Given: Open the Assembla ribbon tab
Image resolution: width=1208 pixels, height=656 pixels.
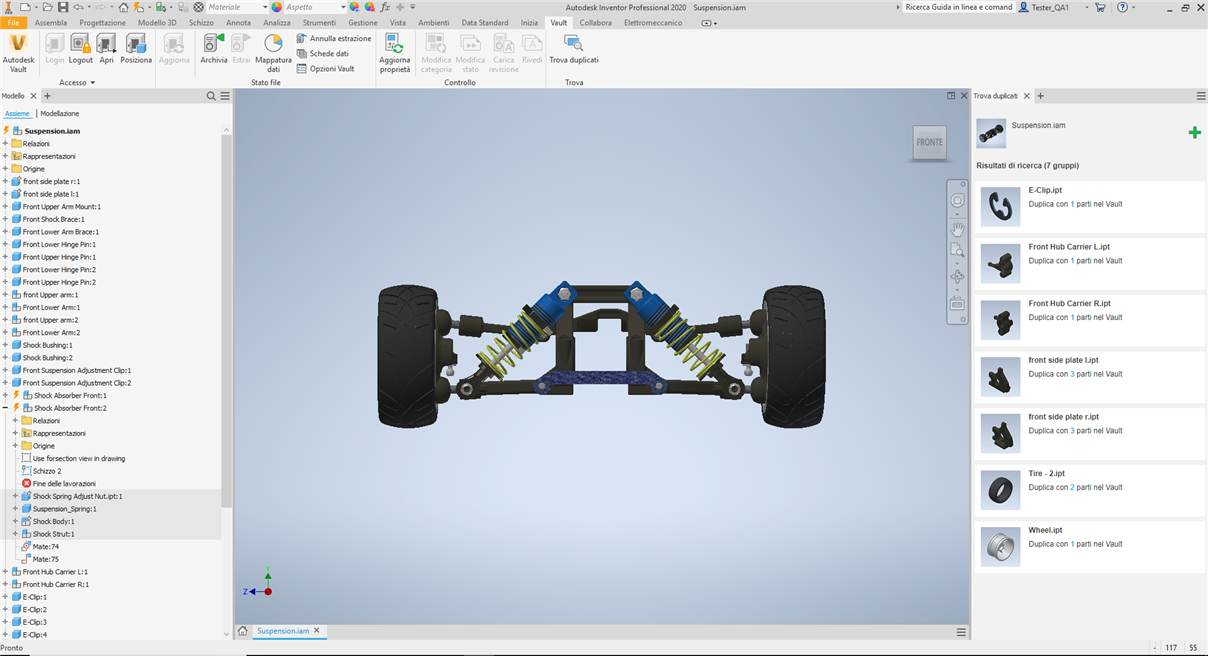Looking at the screenshot, I should (x=51, y=22).
